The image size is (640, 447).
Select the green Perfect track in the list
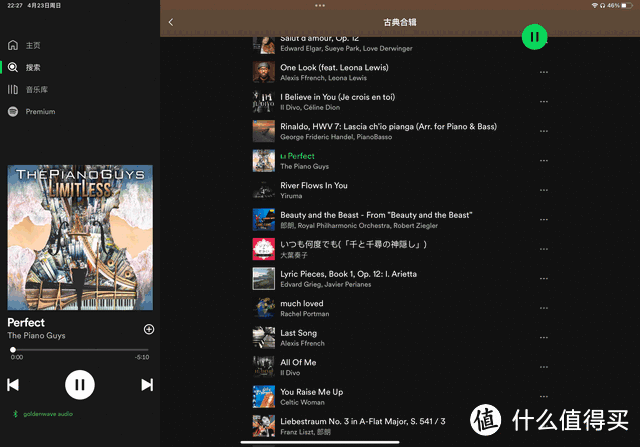[400, 160]
